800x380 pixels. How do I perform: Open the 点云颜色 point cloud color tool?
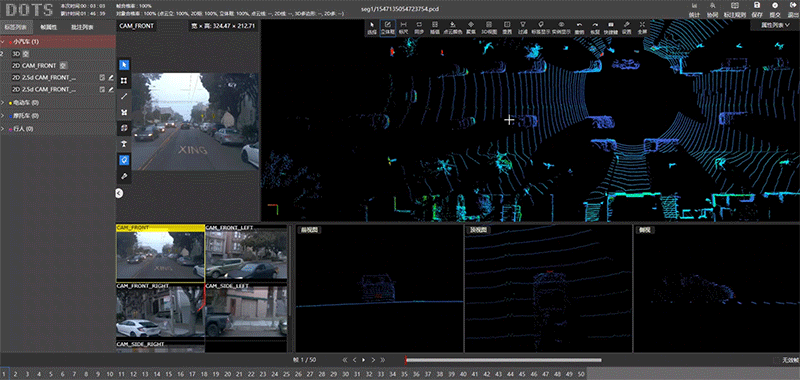[452, 28]
